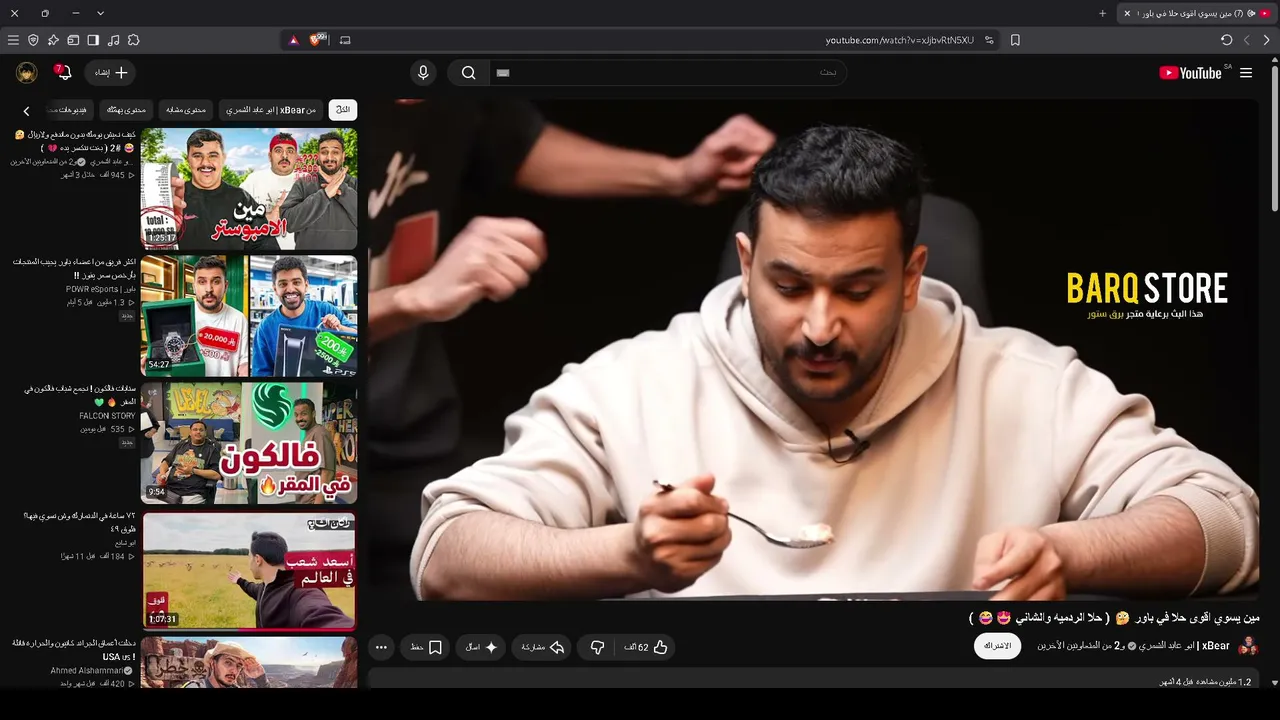Open the account avatar menu
The height and width of the screenshot is (720, 1280).
click(27, 73)
